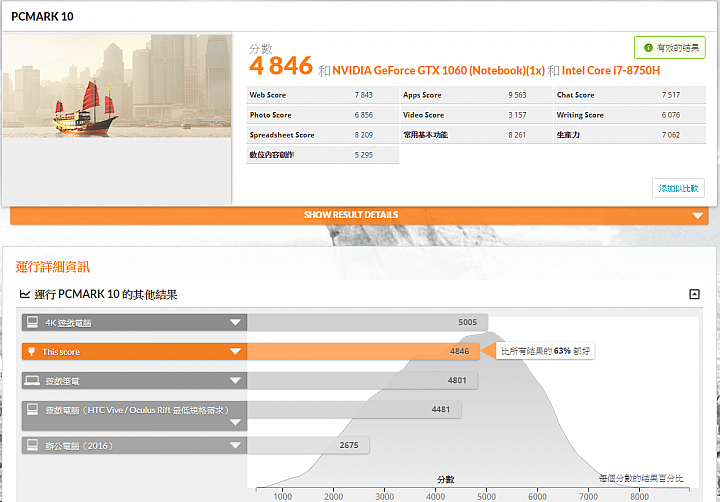This screenshot has height=502, width=720.
Task: Click the Spreadsheet Score value 8 209
Action: pyautogui.click(x=363, y=135)
